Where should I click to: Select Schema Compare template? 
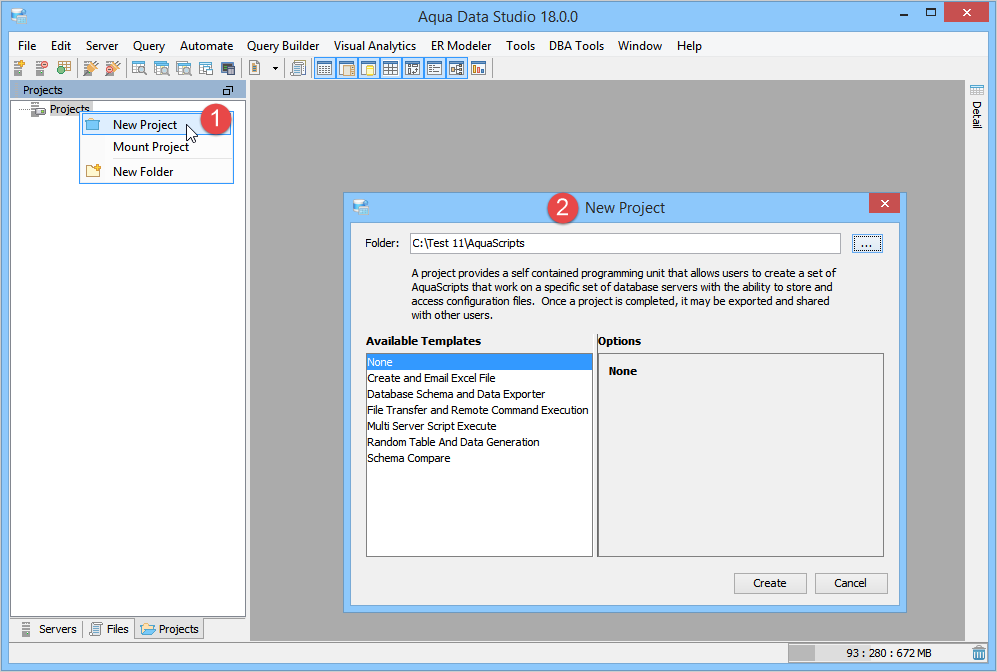[x=479, y=458]
